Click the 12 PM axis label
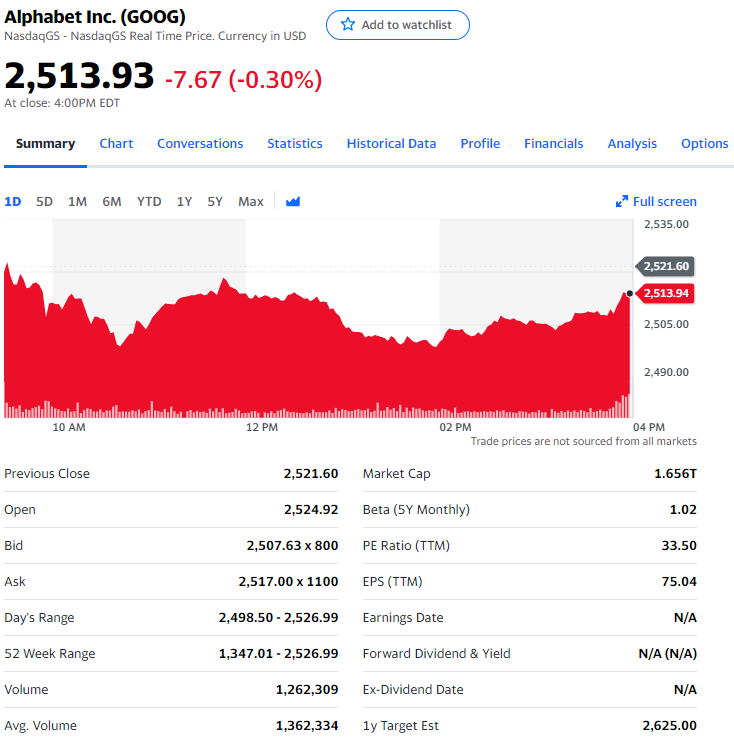The image size is (734, 747). point(262,427)
